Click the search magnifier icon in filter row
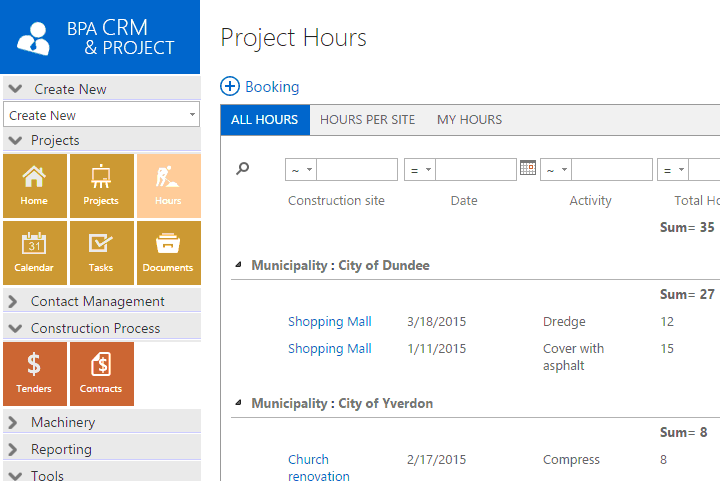This screenshot has height=481, width=720. click(242, 168)
